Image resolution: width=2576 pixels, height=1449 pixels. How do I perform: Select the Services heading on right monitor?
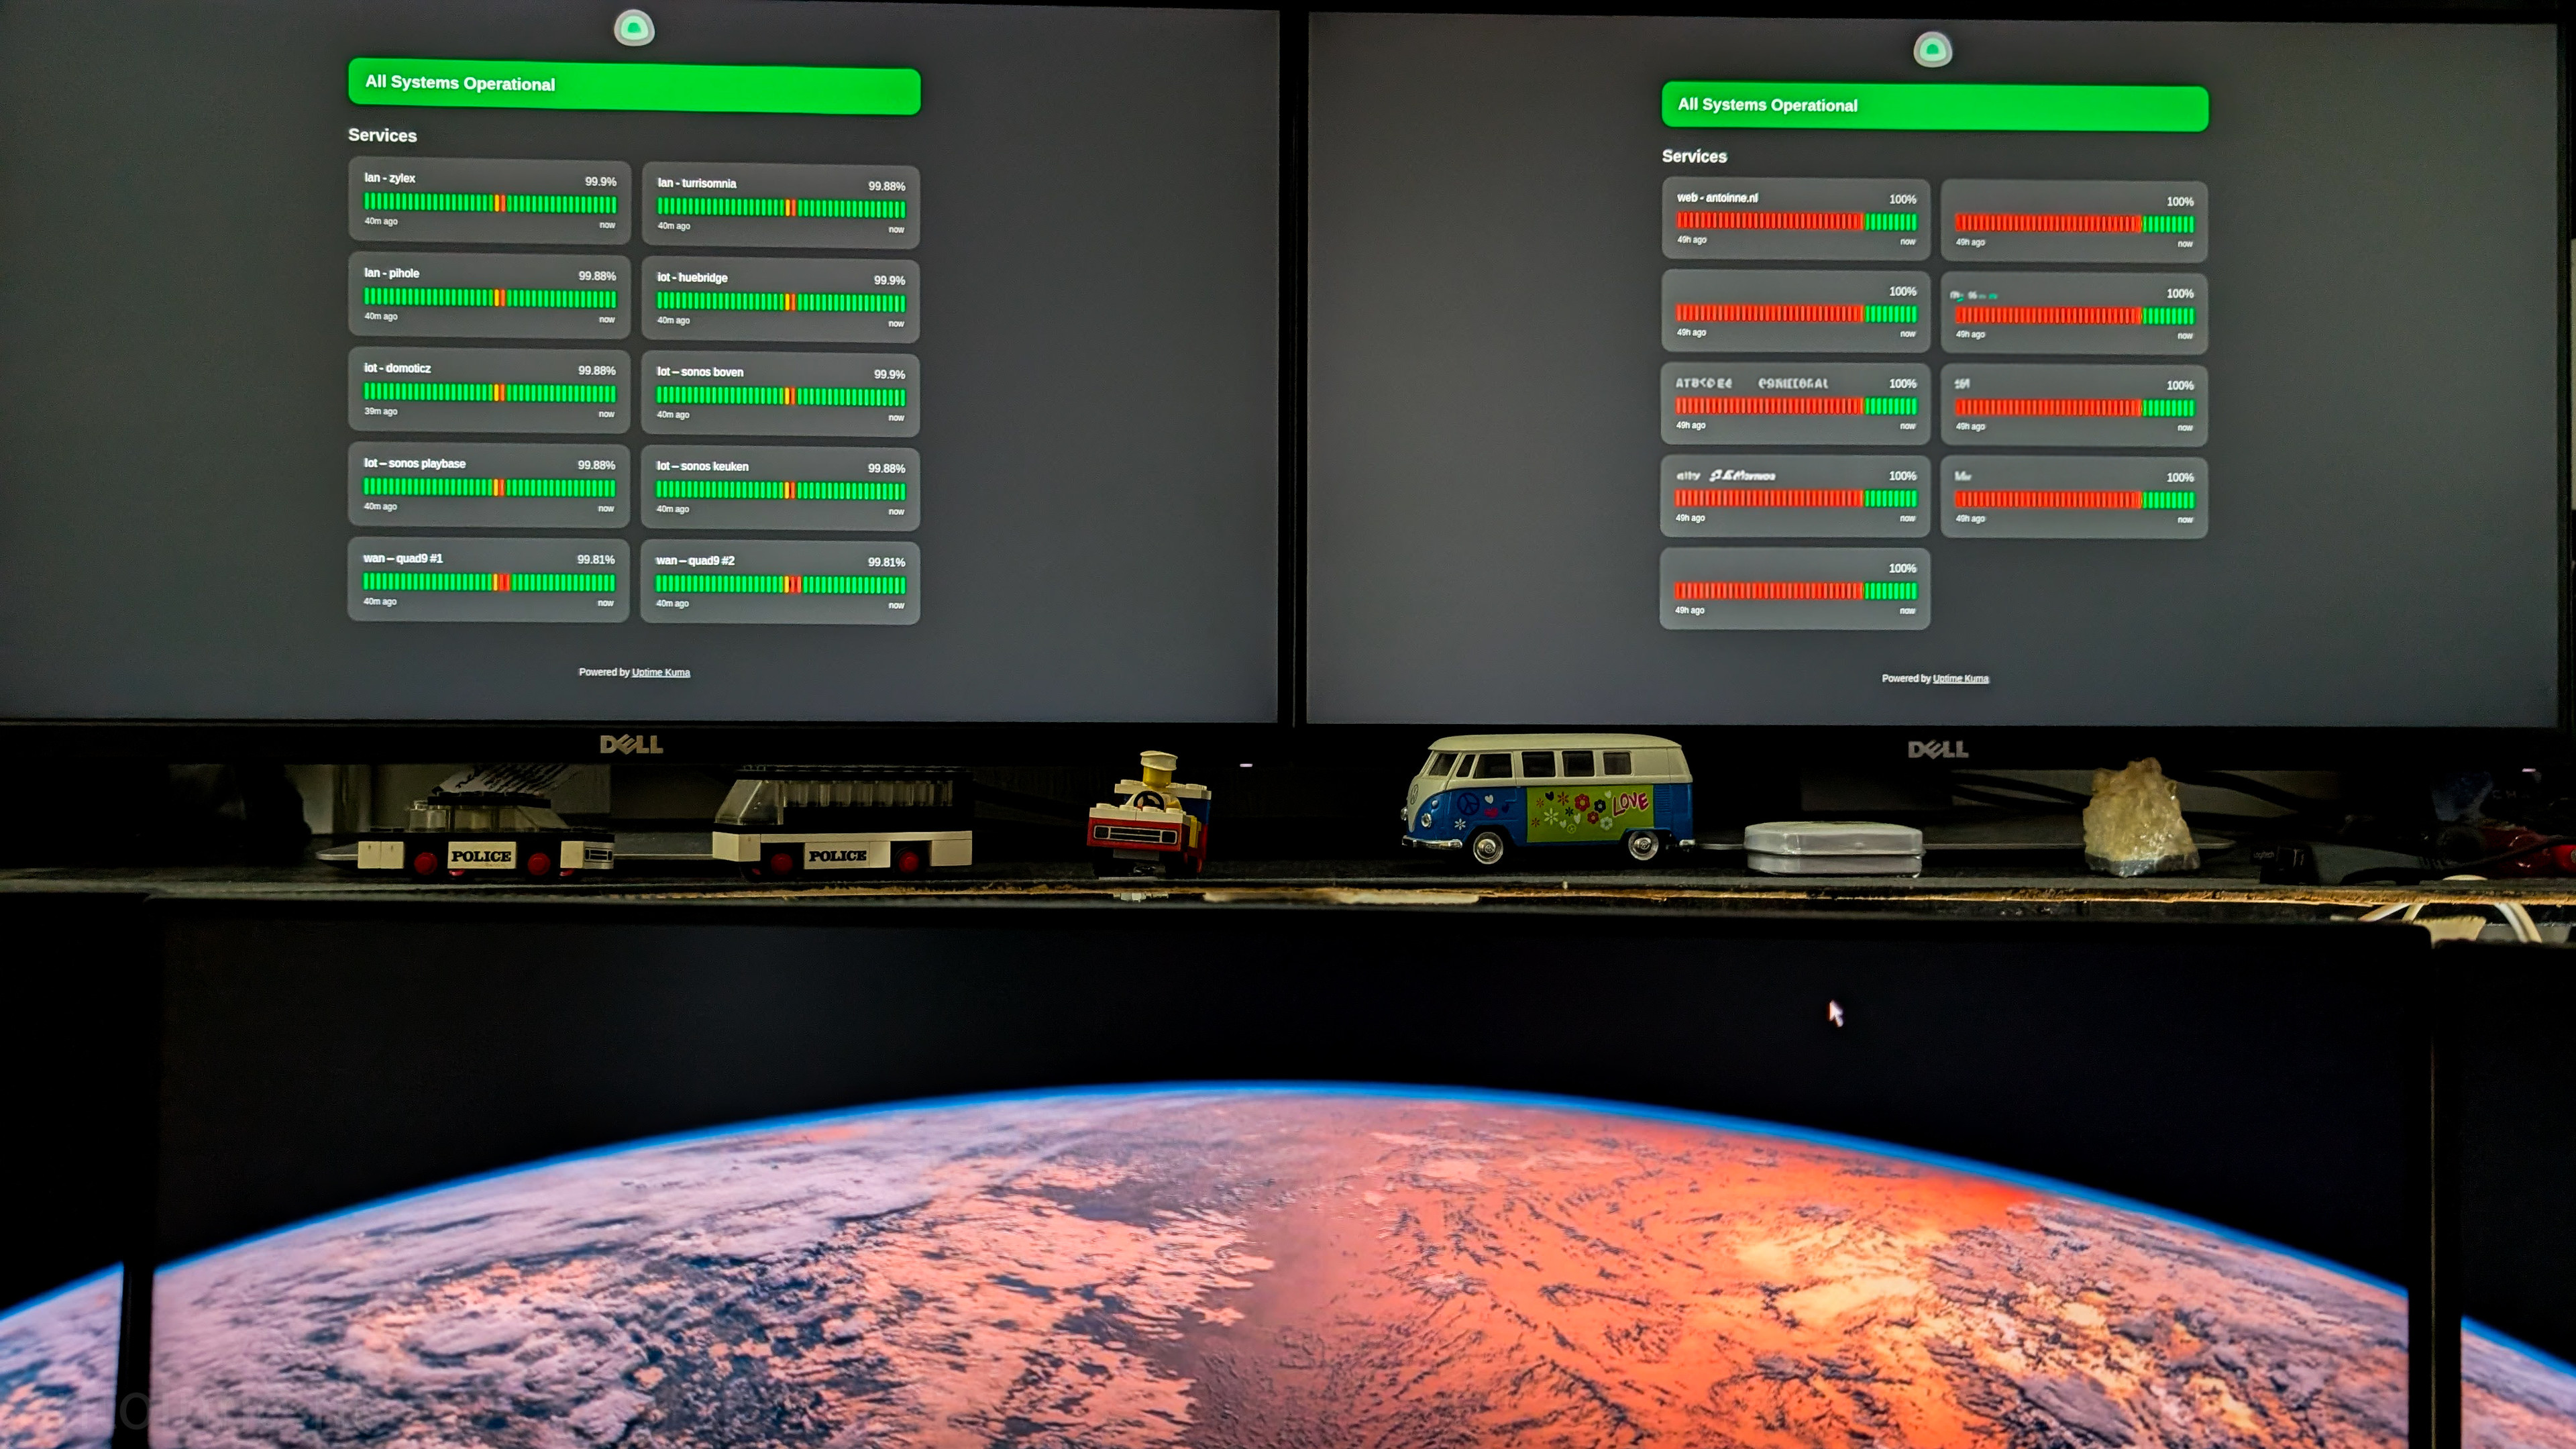(x=1694, y=156)
